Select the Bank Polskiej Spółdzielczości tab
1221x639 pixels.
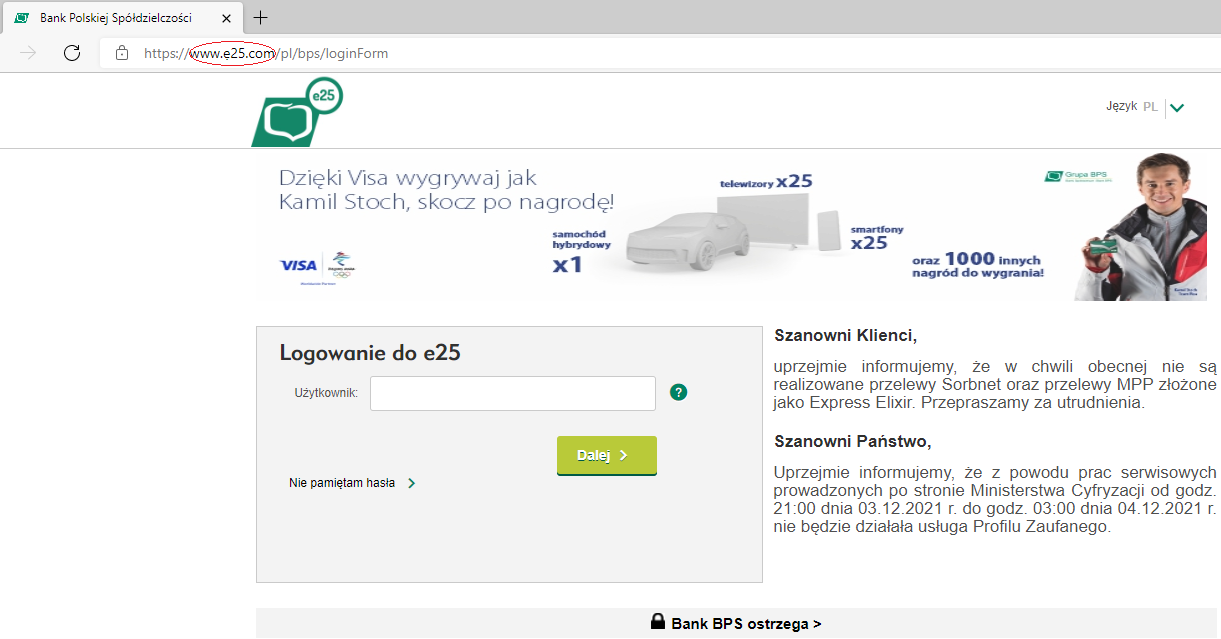(x=122, y=18)
